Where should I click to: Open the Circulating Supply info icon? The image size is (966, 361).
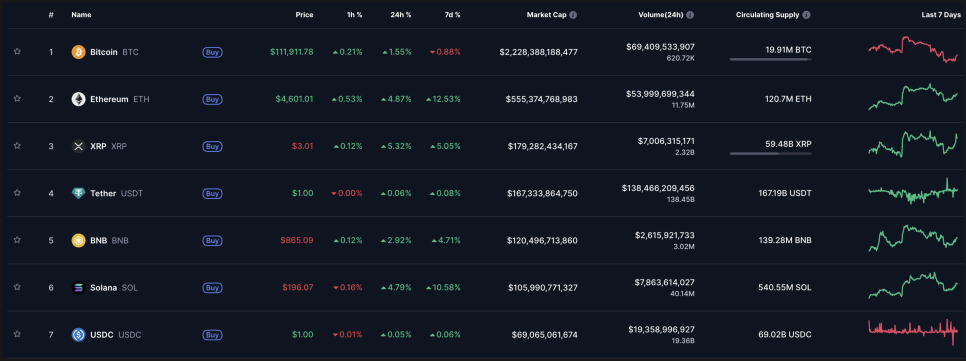pyautogui.click(x=806, y=15)
